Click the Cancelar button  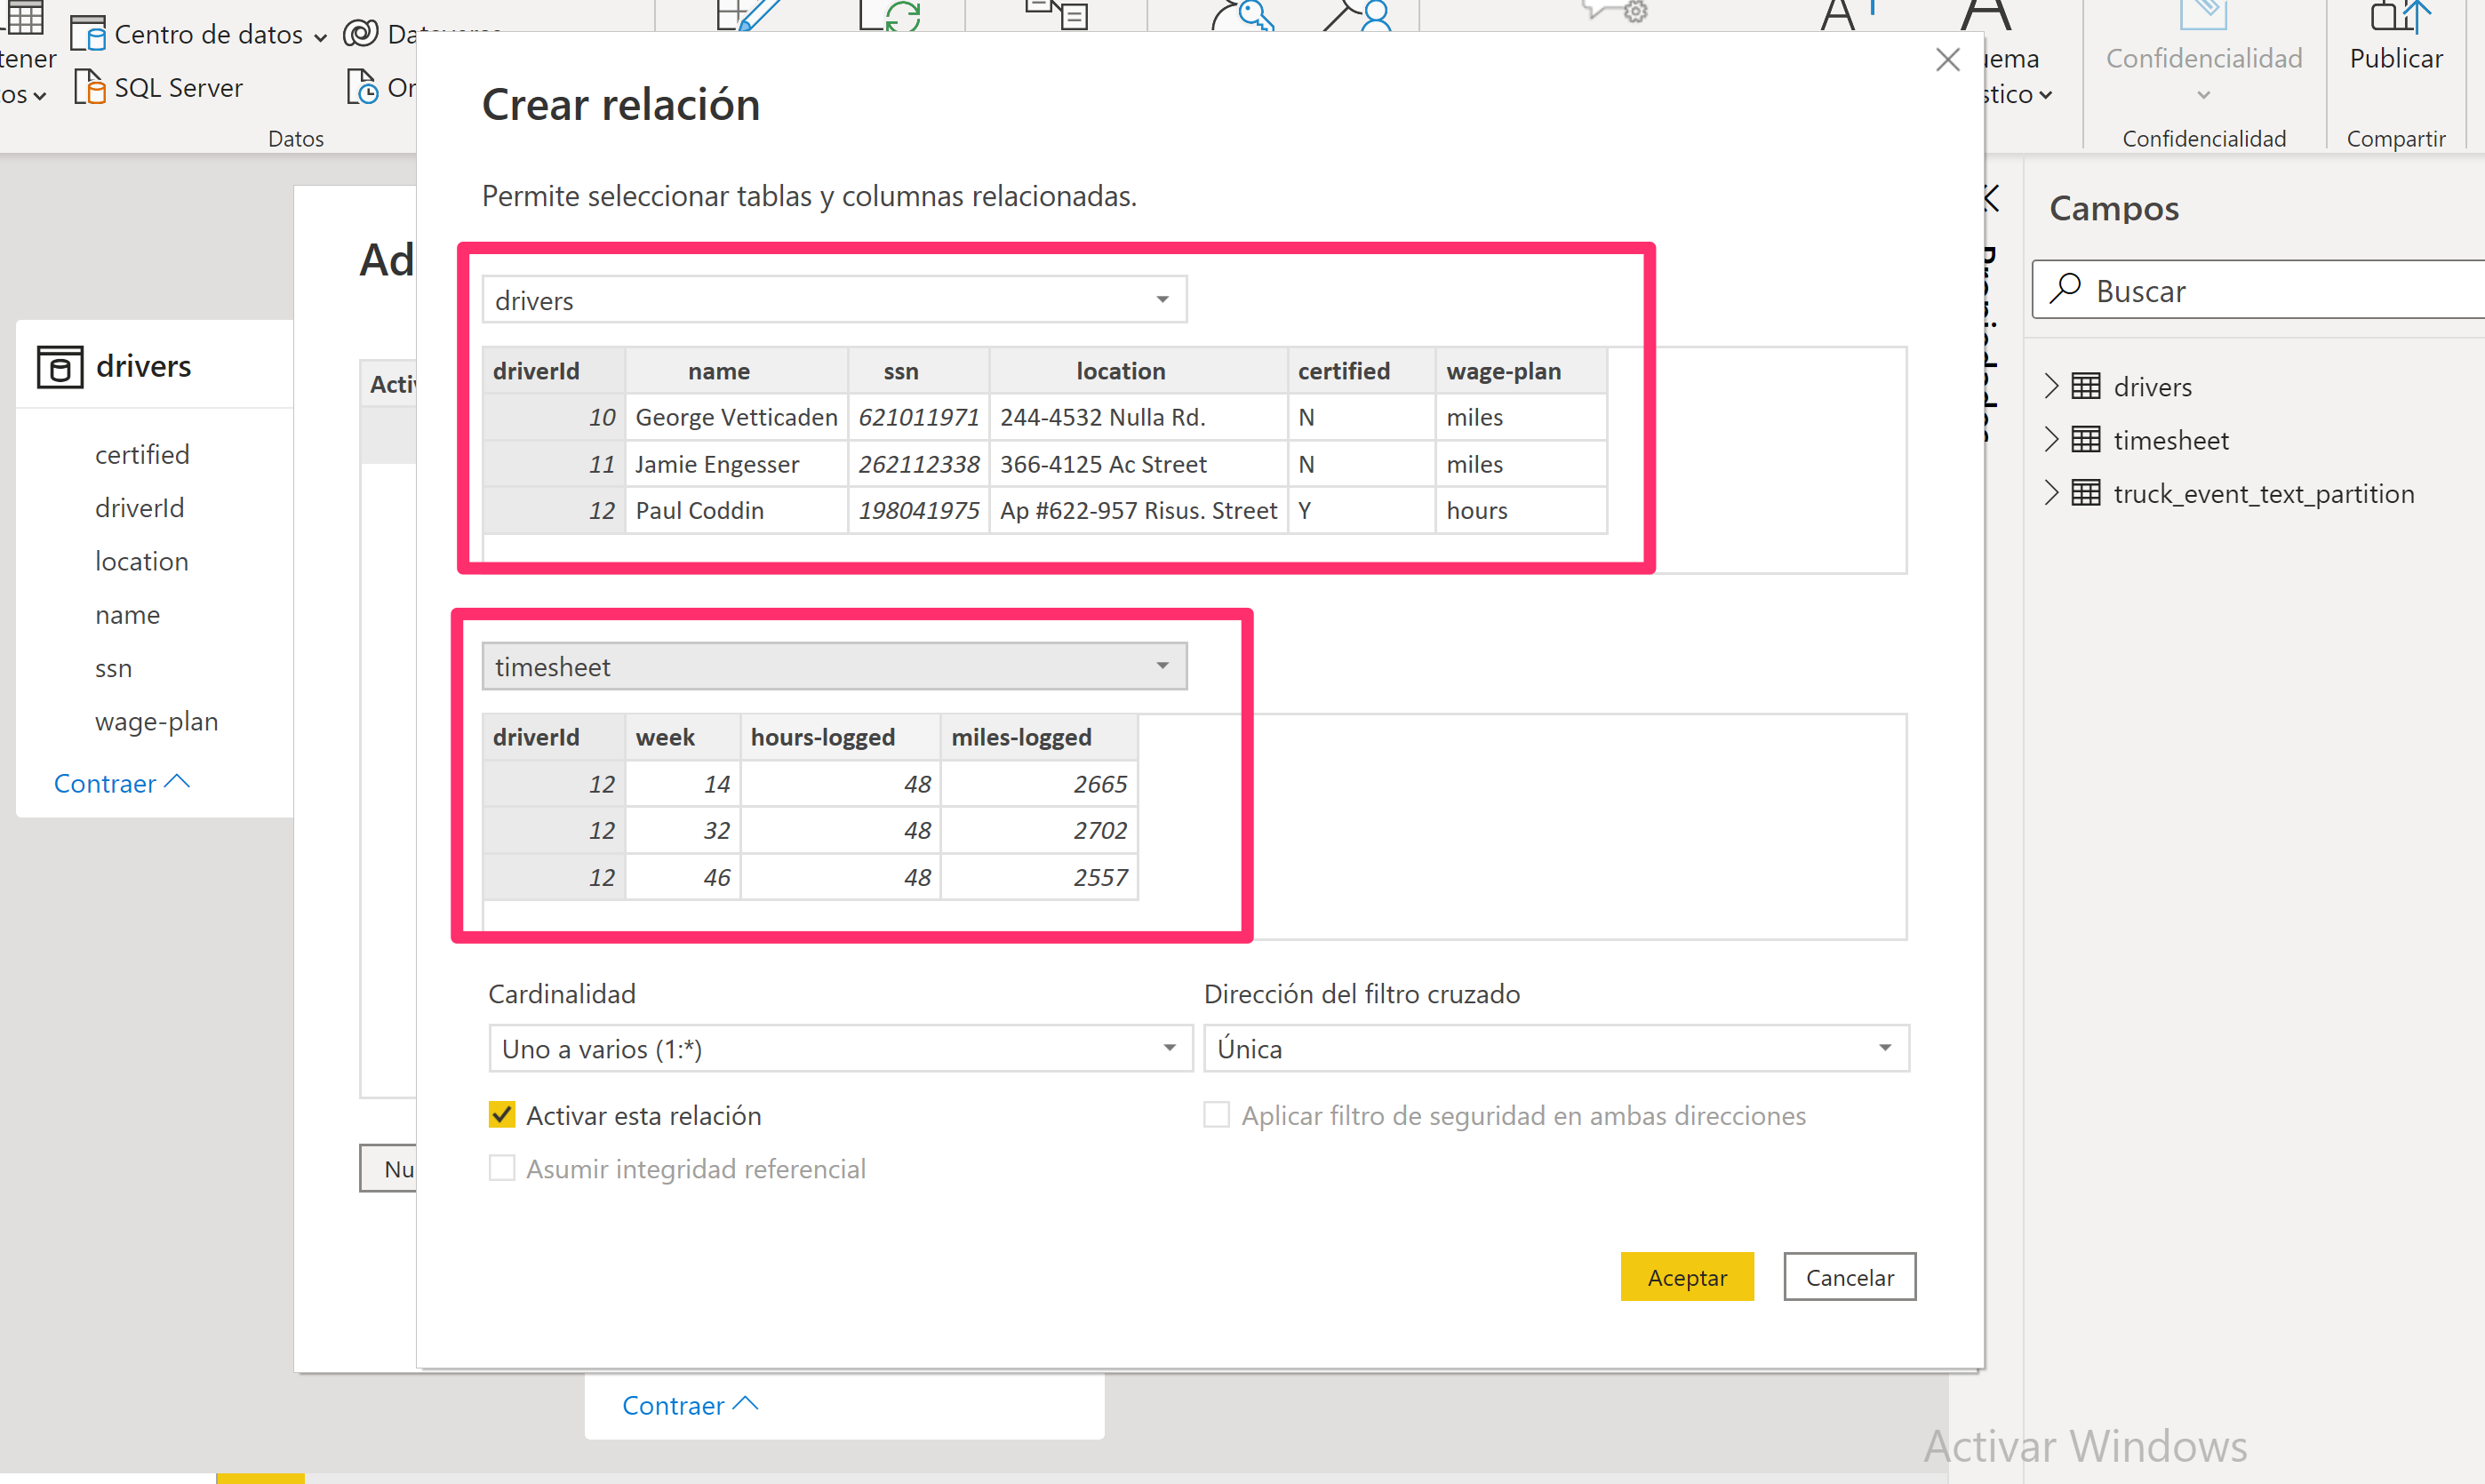pos(1849,1277)
